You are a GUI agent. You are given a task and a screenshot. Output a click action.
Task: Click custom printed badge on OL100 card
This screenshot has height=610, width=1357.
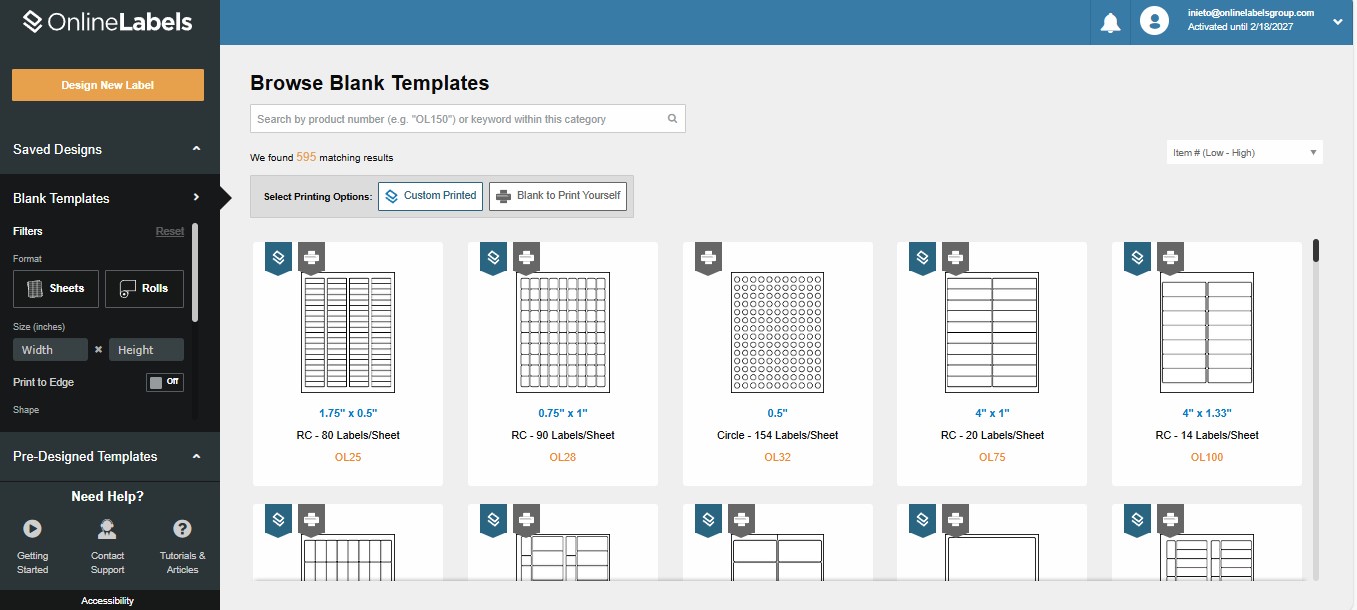(1137, 257)
